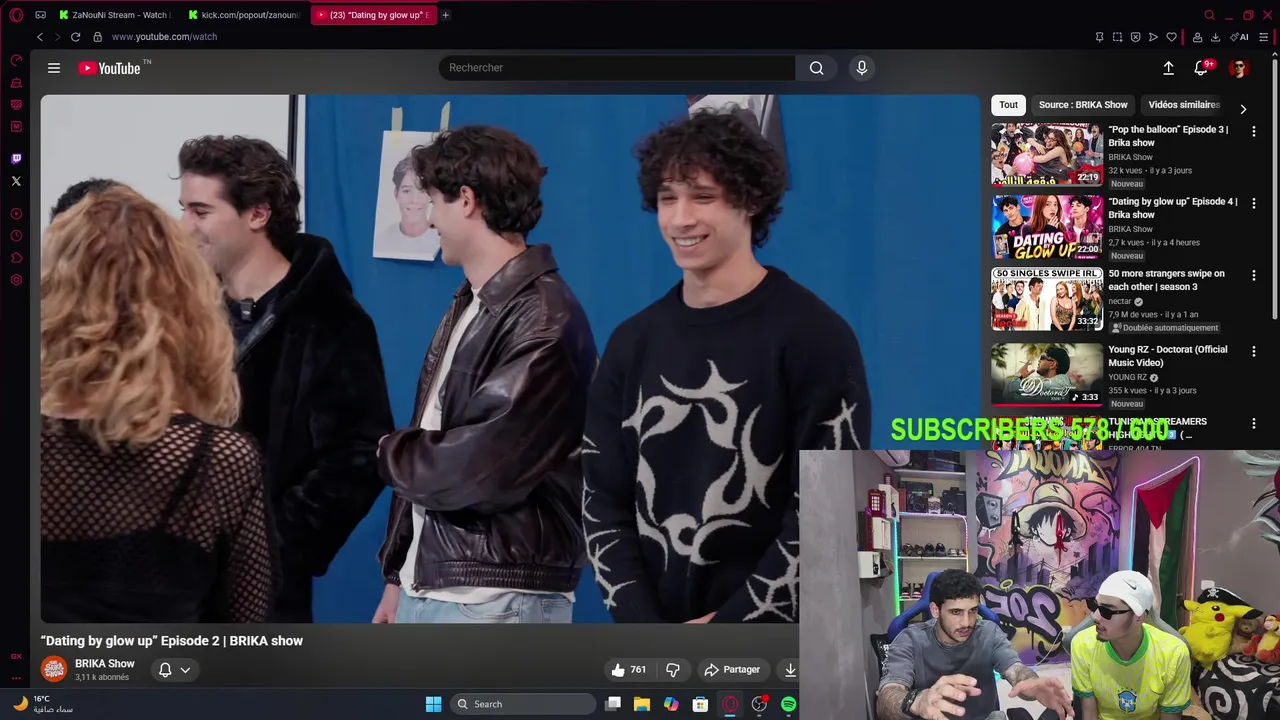
Task: Open Windows Start menu
Action: pos(433,704)
